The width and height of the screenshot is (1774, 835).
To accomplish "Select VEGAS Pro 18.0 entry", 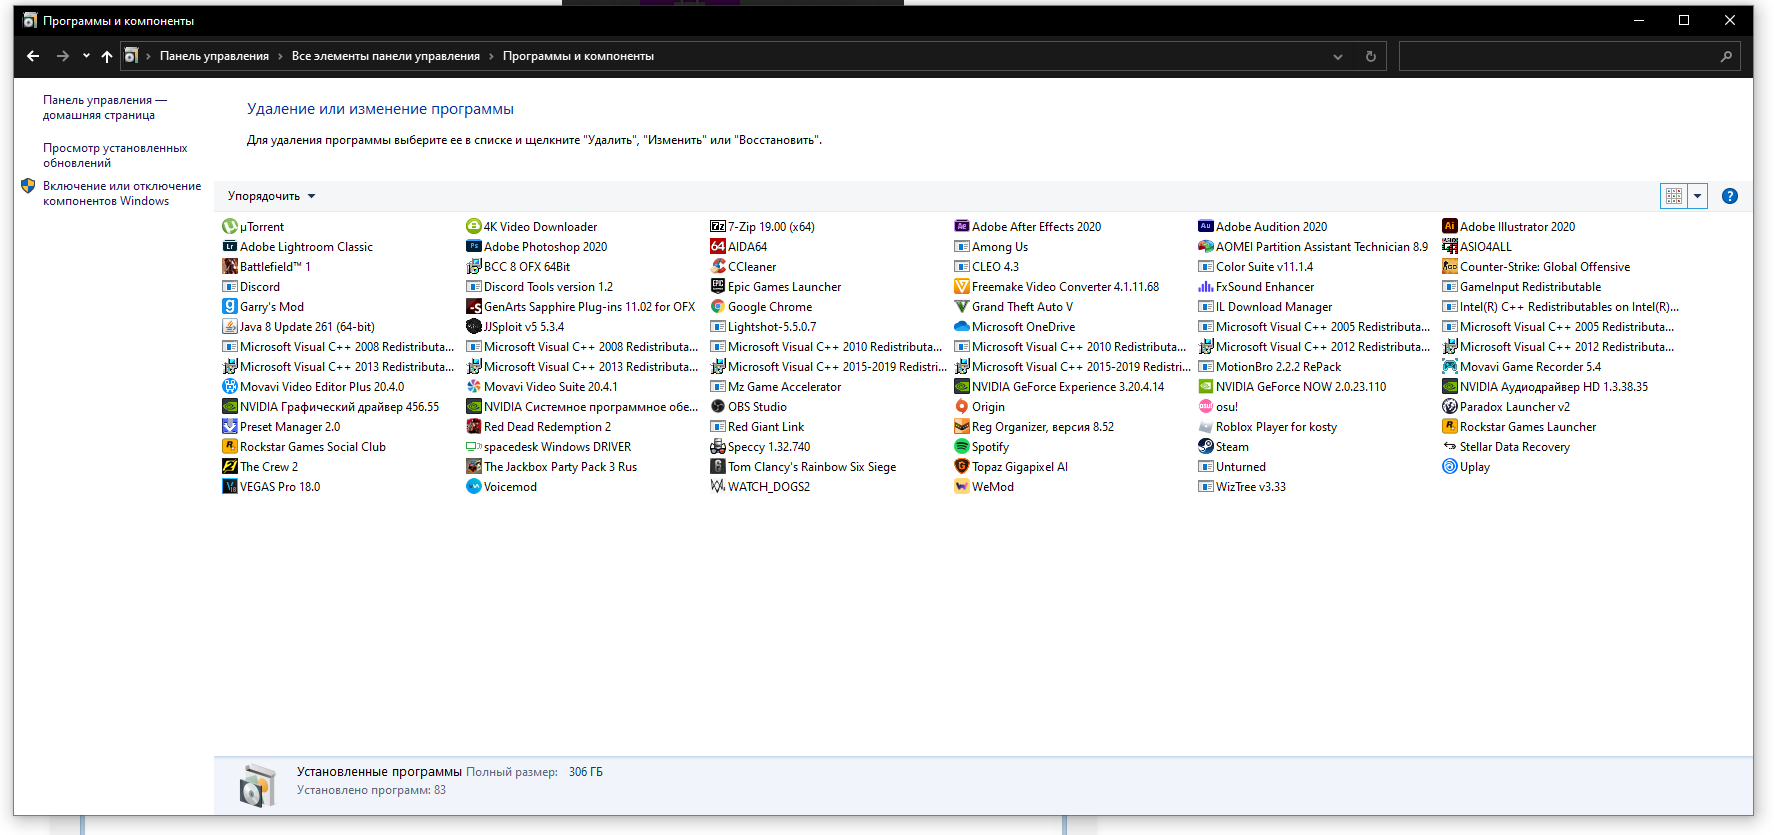I will click(x=271, y=487).
